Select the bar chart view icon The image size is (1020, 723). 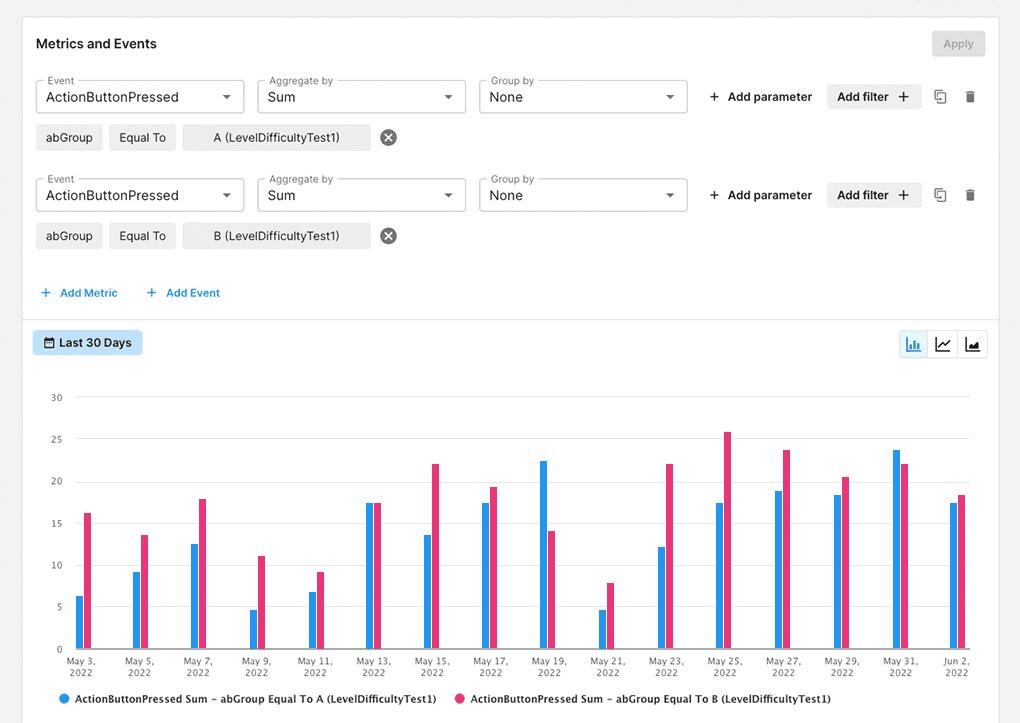[x=913, y=343]
